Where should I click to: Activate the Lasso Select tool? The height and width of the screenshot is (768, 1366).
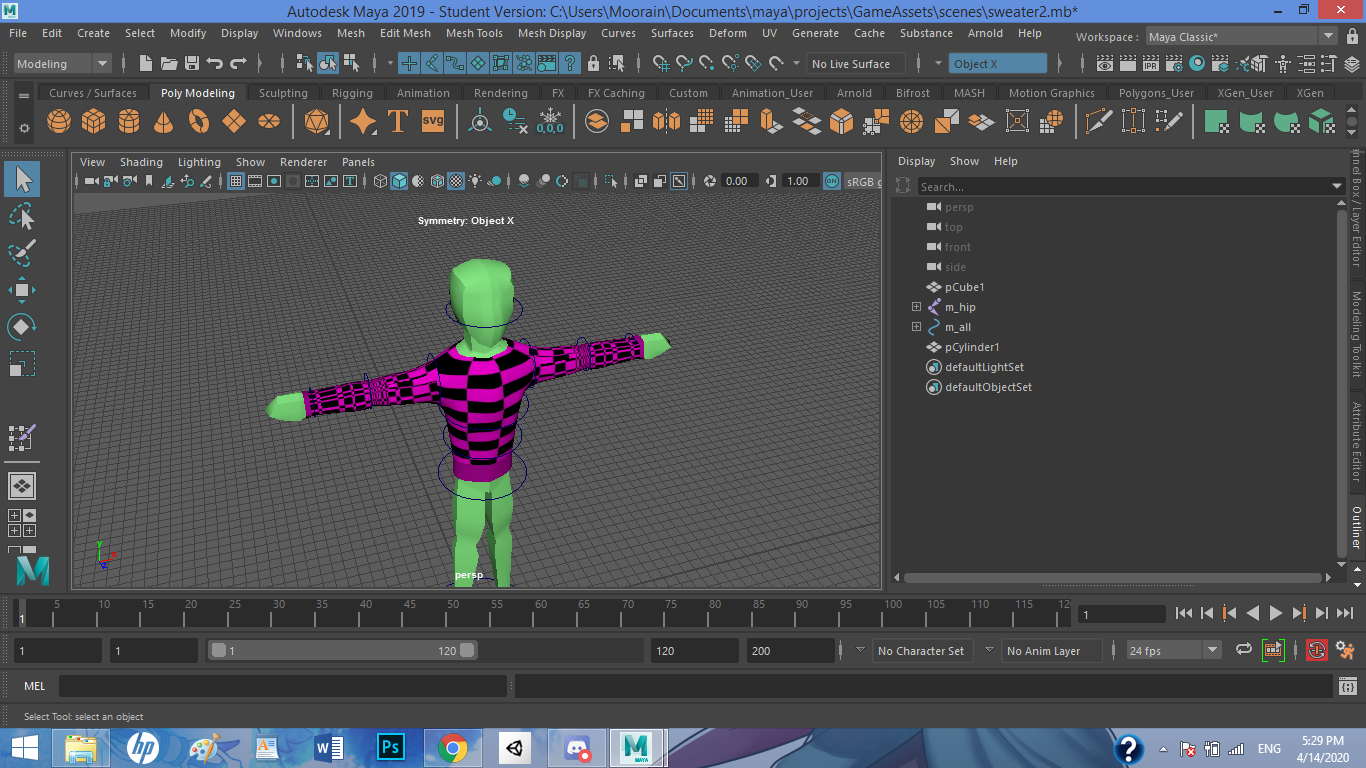point(22,215)
